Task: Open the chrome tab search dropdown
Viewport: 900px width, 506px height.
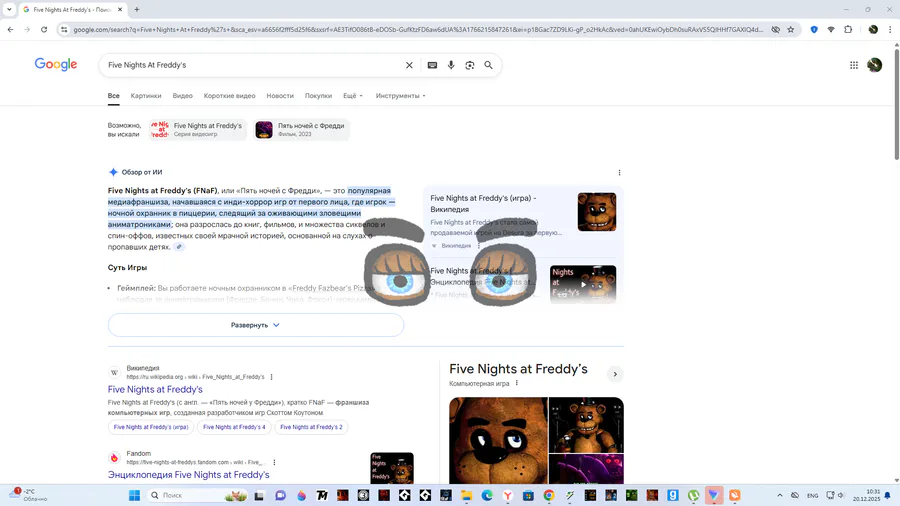Action: click(9, 9)
